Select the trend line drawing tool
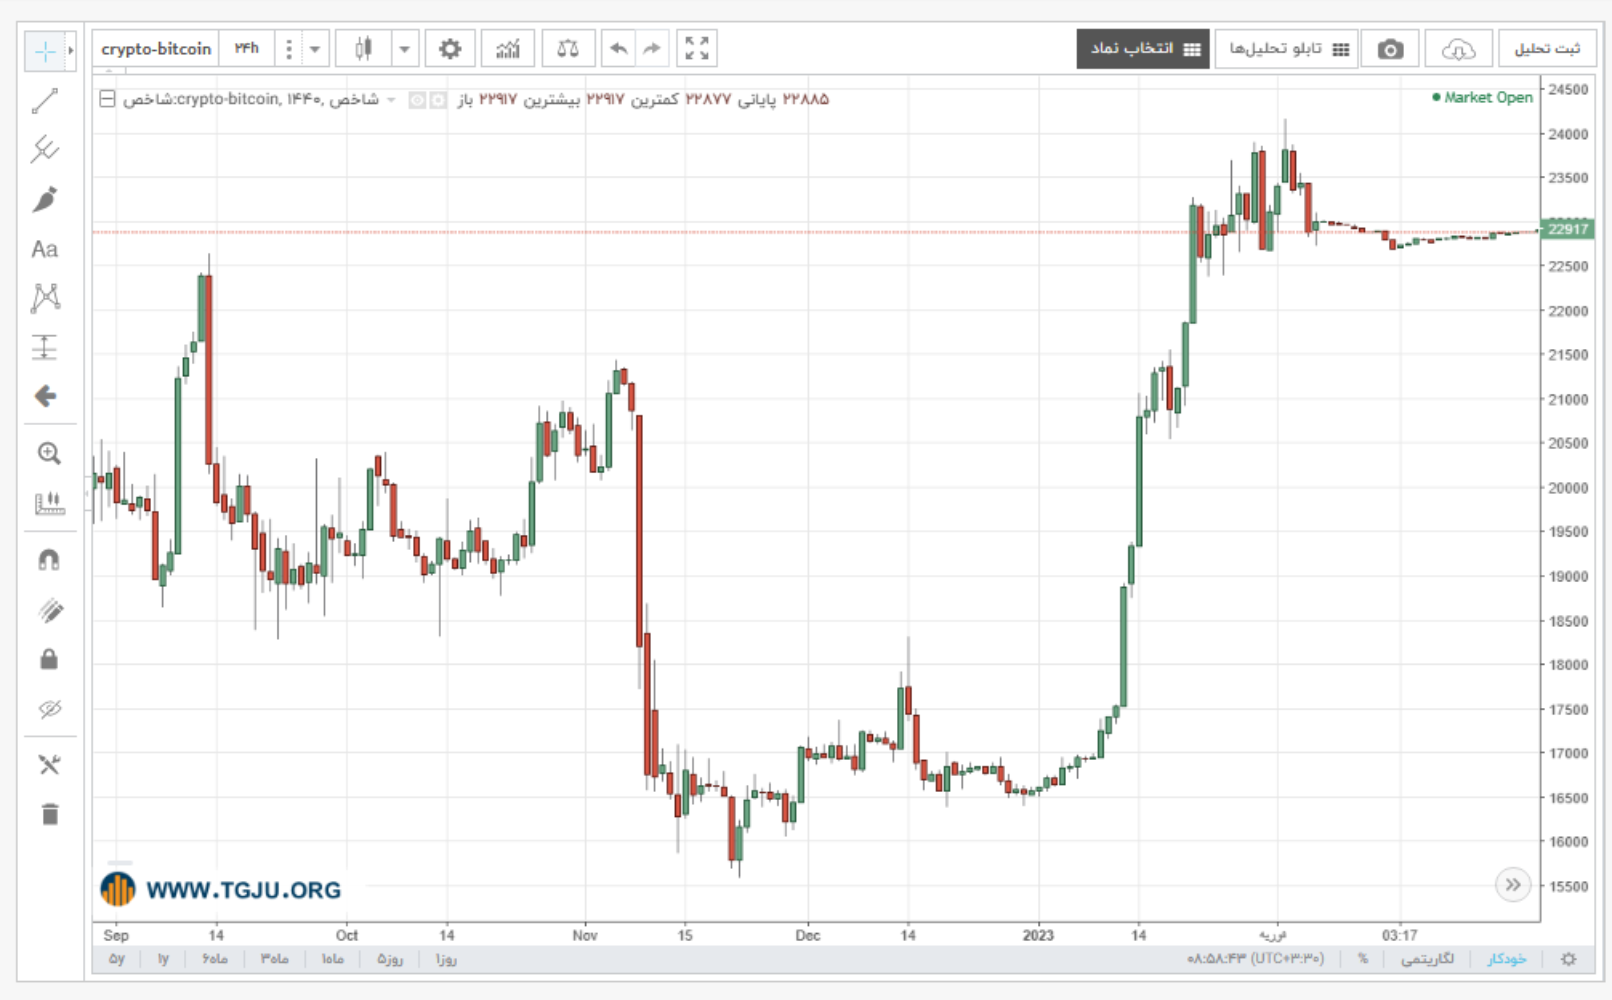 pyautogui.click(x=45, y=101)
